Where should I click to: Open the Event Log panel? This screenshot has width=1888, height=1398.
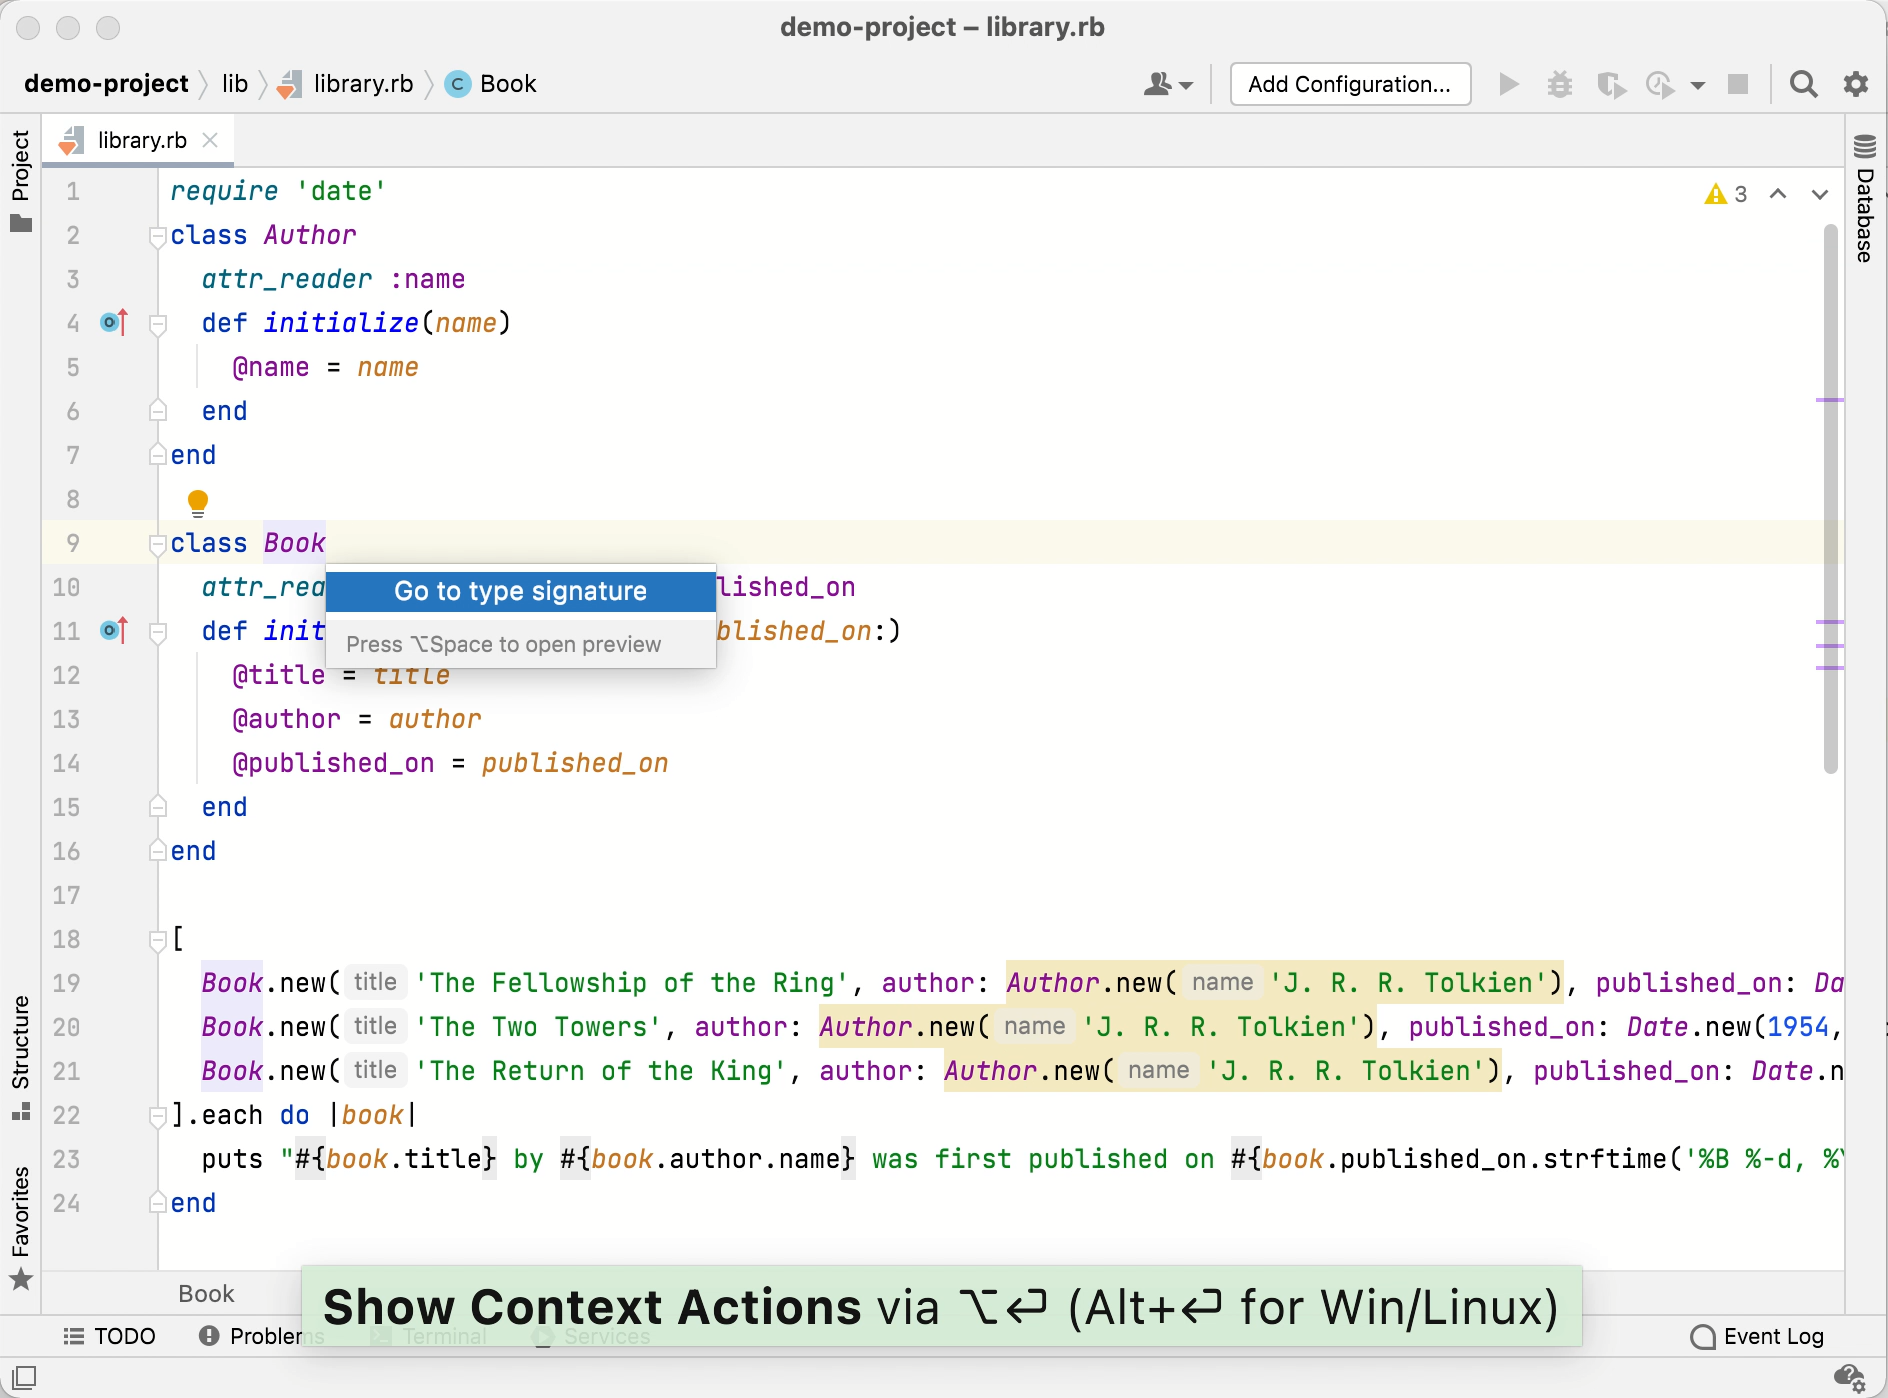pyautogui.click(x=1758, y=1337)
